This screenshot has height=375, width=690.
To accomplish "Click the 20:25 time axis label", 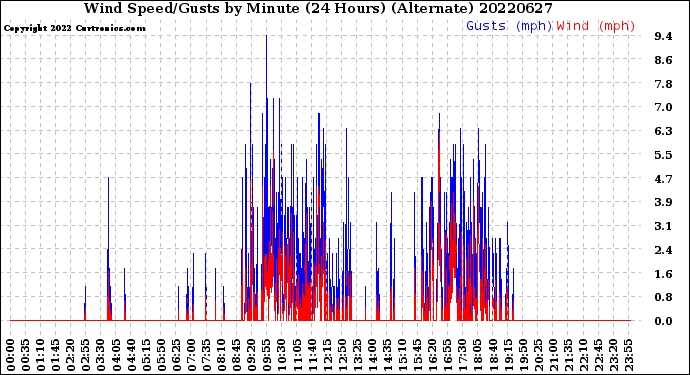I will pyautogui.click(x=538, y=355).
